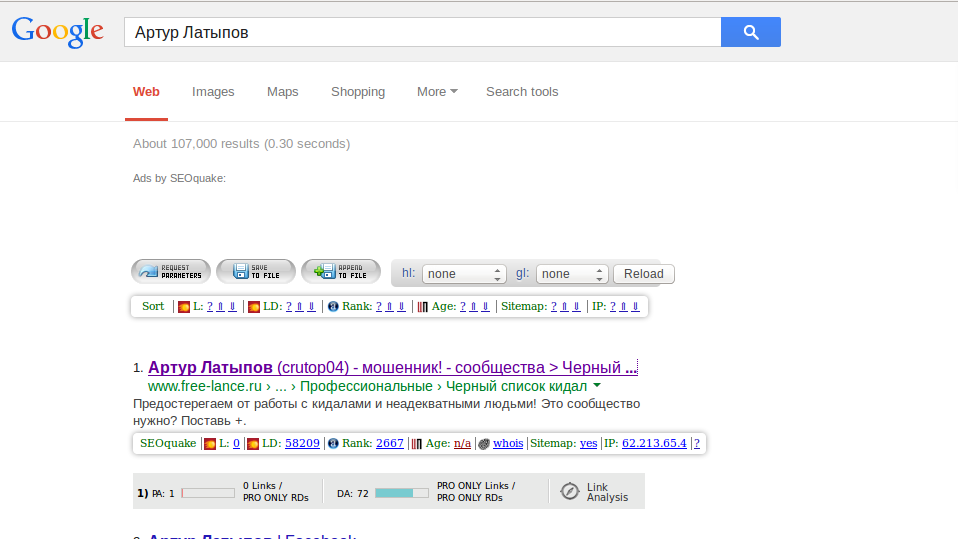This screenshot has width=958, height=539.
Task: Sort L descending with the down arrow
Action: click(x=232, y=306)
